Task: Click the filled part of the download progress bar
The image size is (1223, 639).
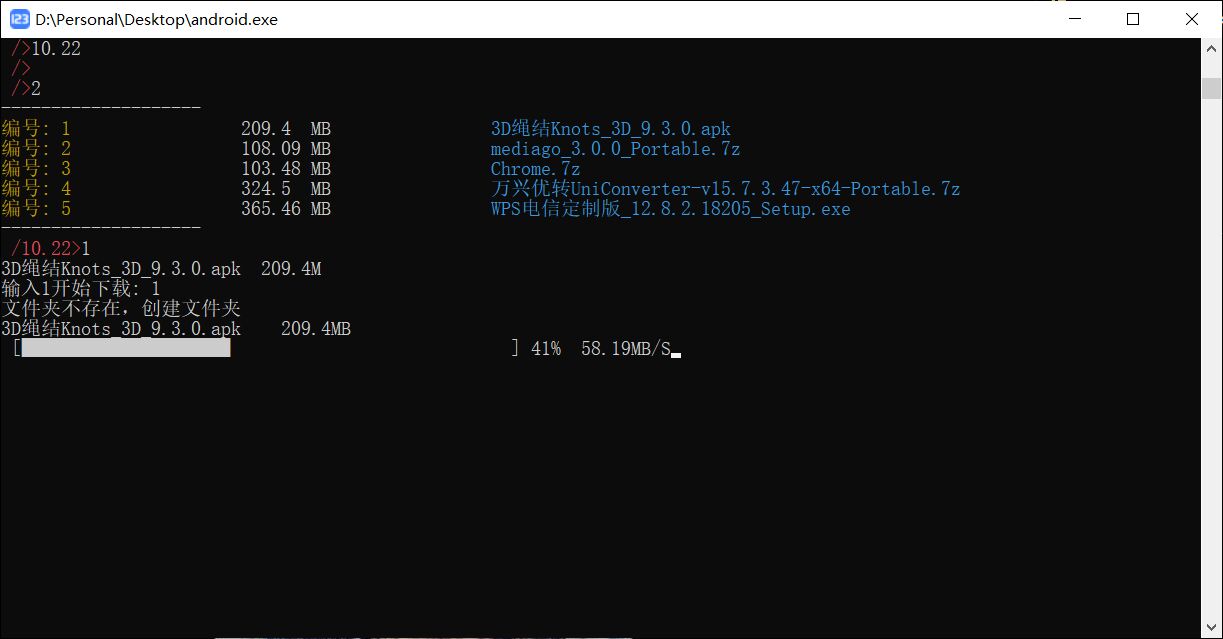Action: (x=126, y=348)
